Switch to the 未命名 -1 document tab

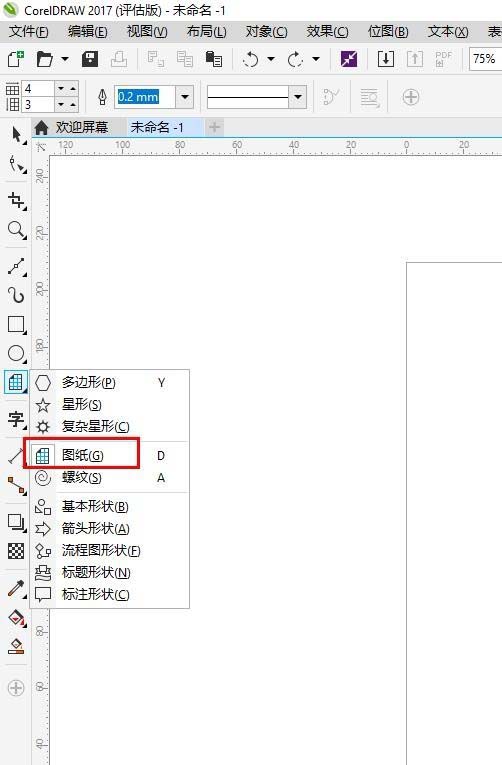[x=158, y=127]
